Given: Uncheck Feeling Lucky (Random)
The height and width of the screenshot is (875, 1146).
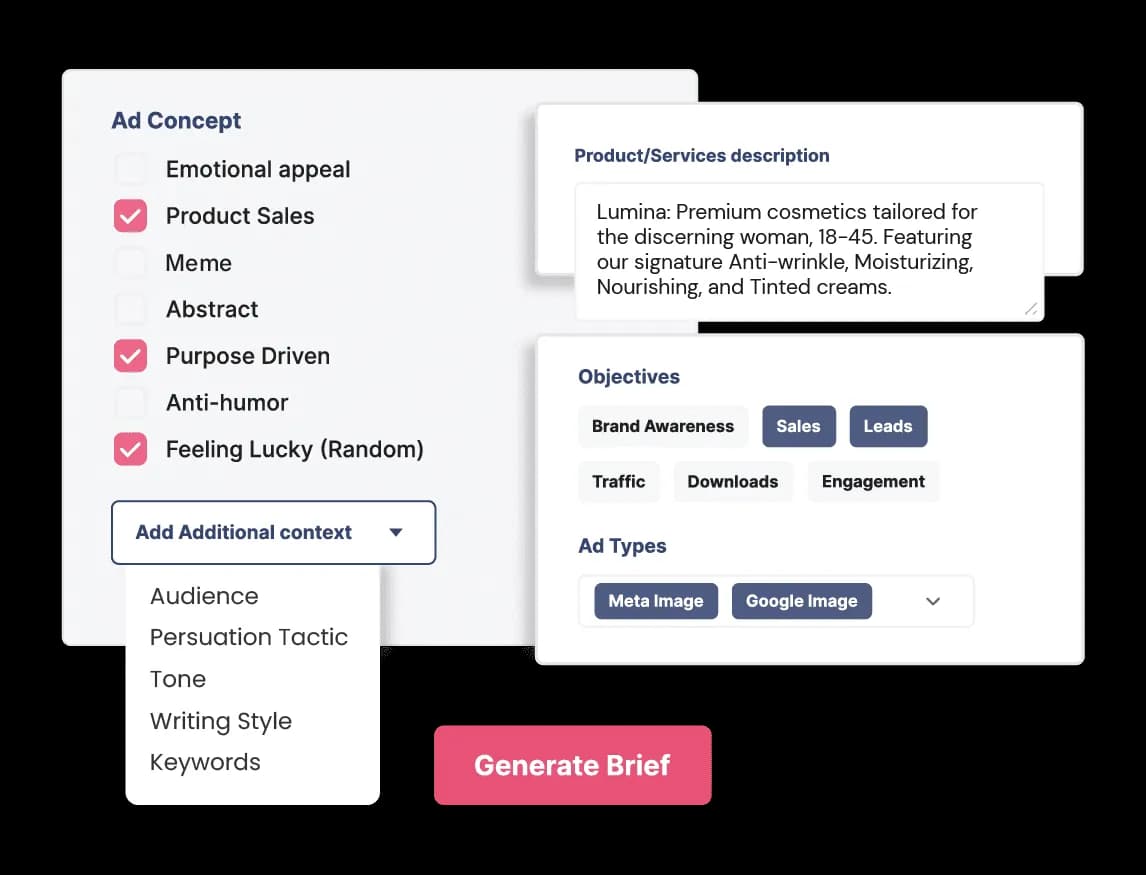Looking at the screenshot, I should tap(130, 449).
